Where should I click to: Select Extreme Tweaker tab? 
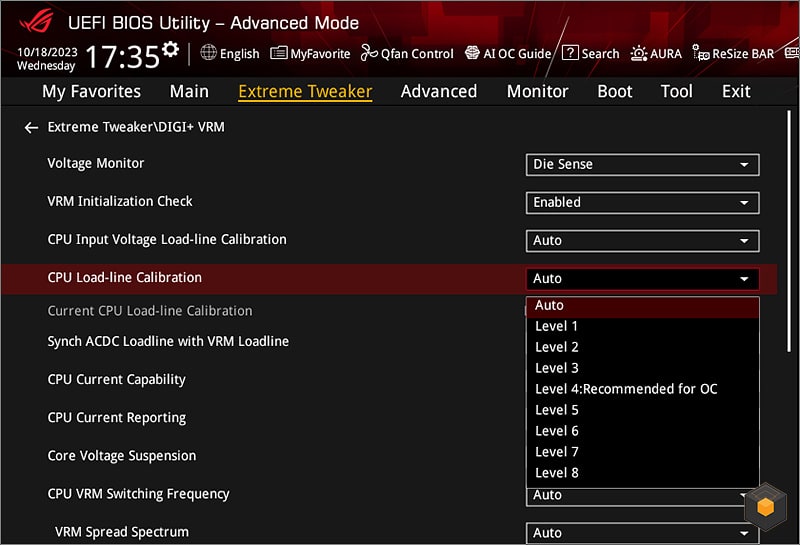(305, 92)
